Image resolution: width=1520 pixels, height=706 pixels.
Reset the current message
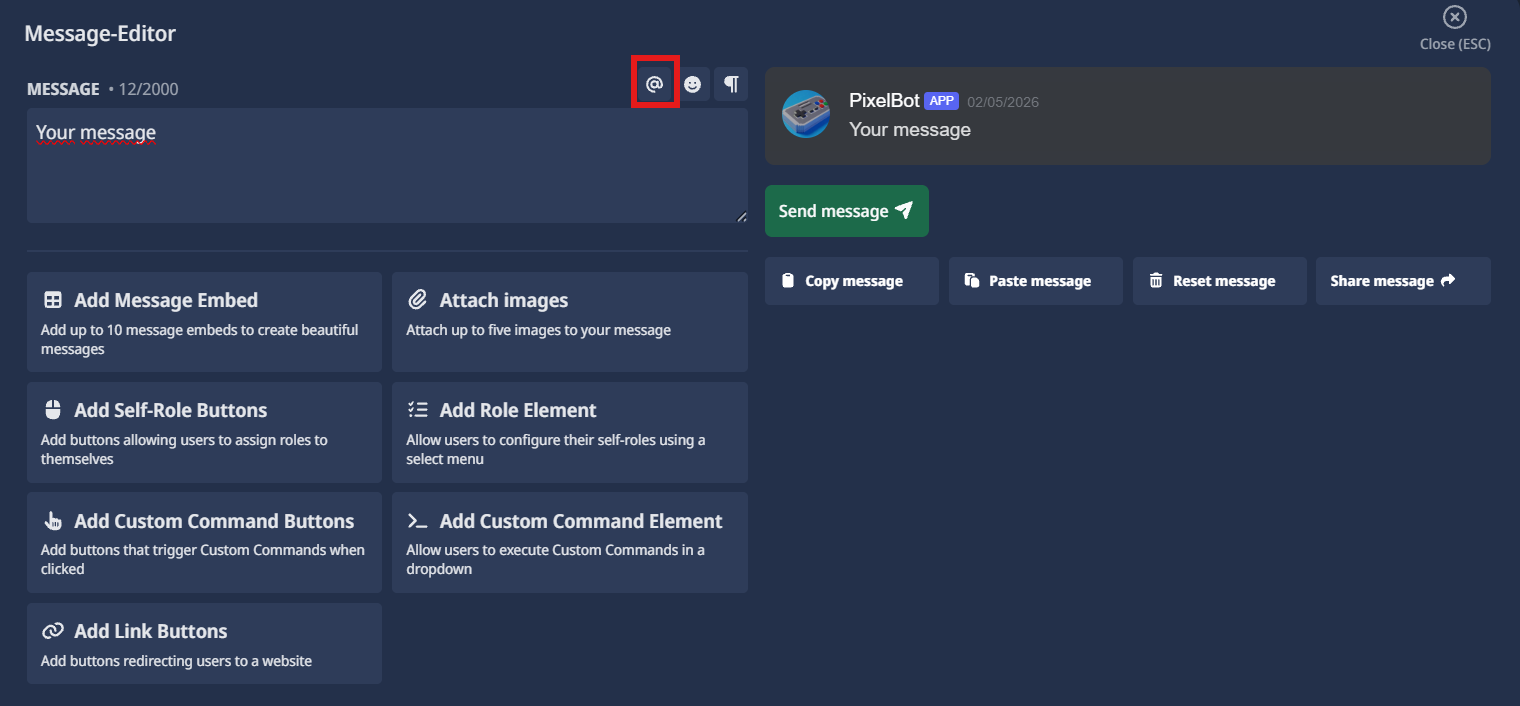tap(1219, 281)
